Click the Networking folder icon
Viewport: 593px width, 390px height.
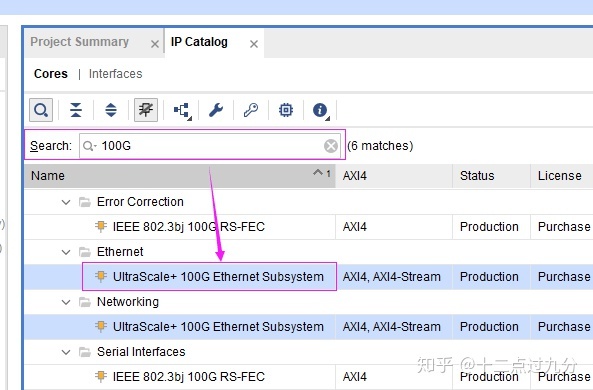tap(85, 302)
